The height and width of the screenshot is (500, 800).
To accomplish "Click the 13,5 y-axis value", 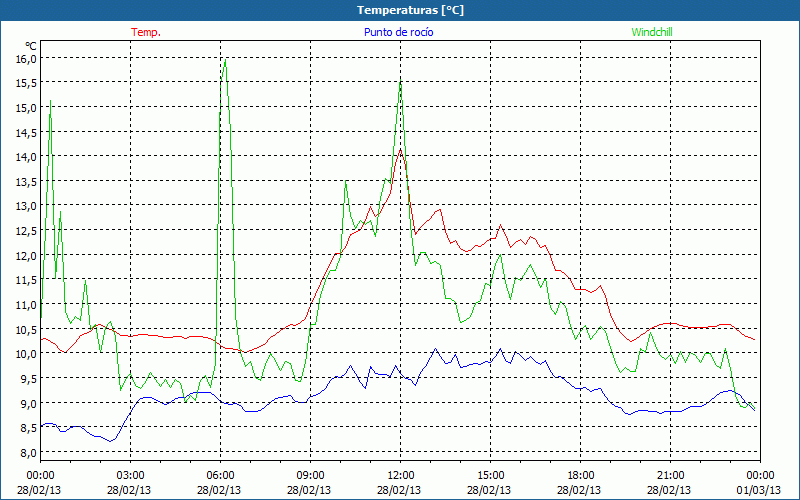I will (27, 181).
